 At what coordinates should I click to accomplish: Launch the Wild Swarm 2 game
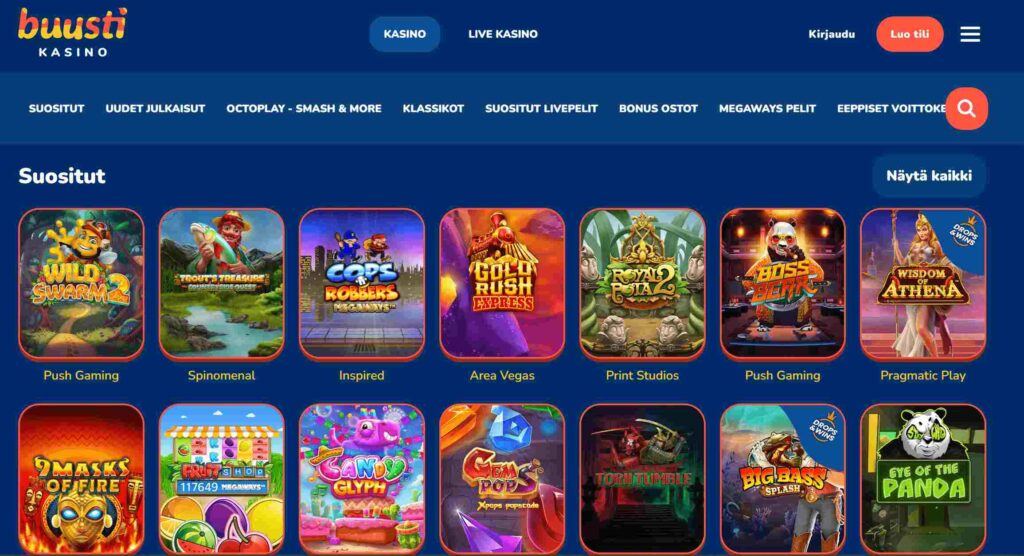click(81, 284)
